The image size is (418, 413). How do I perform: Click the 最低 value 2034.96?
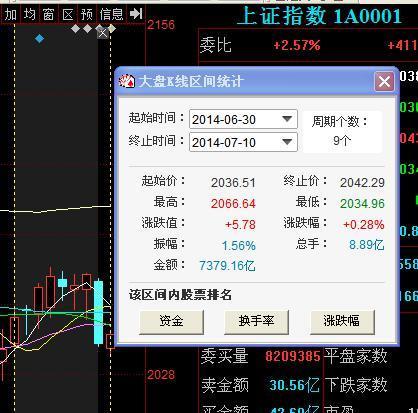point(362,203)
